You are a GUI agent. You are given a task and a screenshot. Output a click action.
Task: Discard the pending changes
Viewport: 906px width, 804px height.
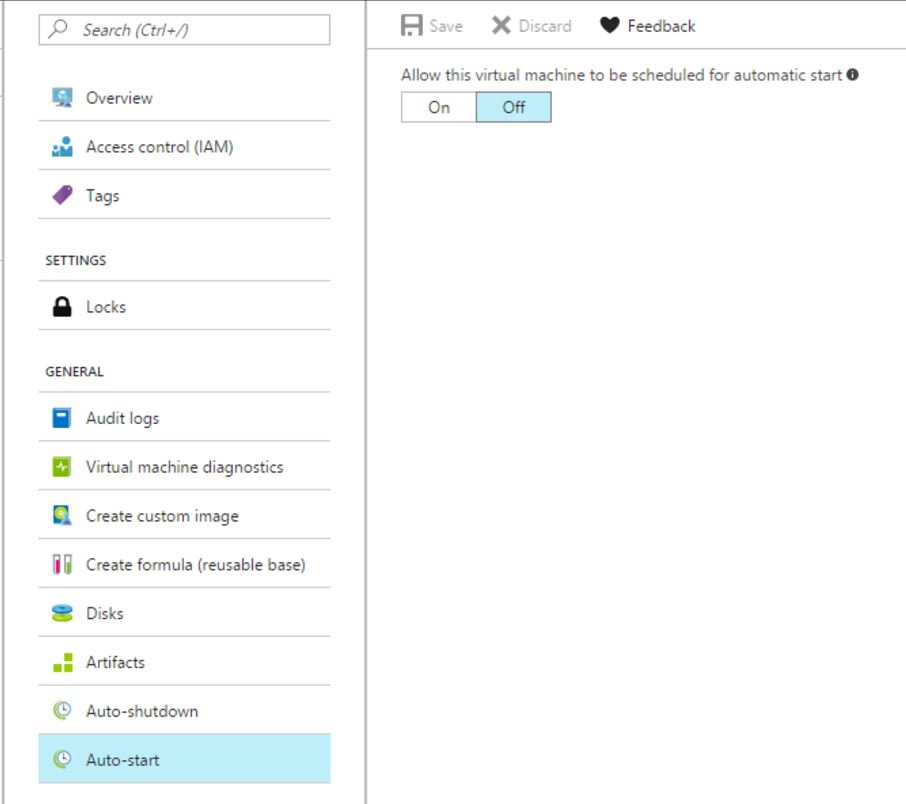532,26
